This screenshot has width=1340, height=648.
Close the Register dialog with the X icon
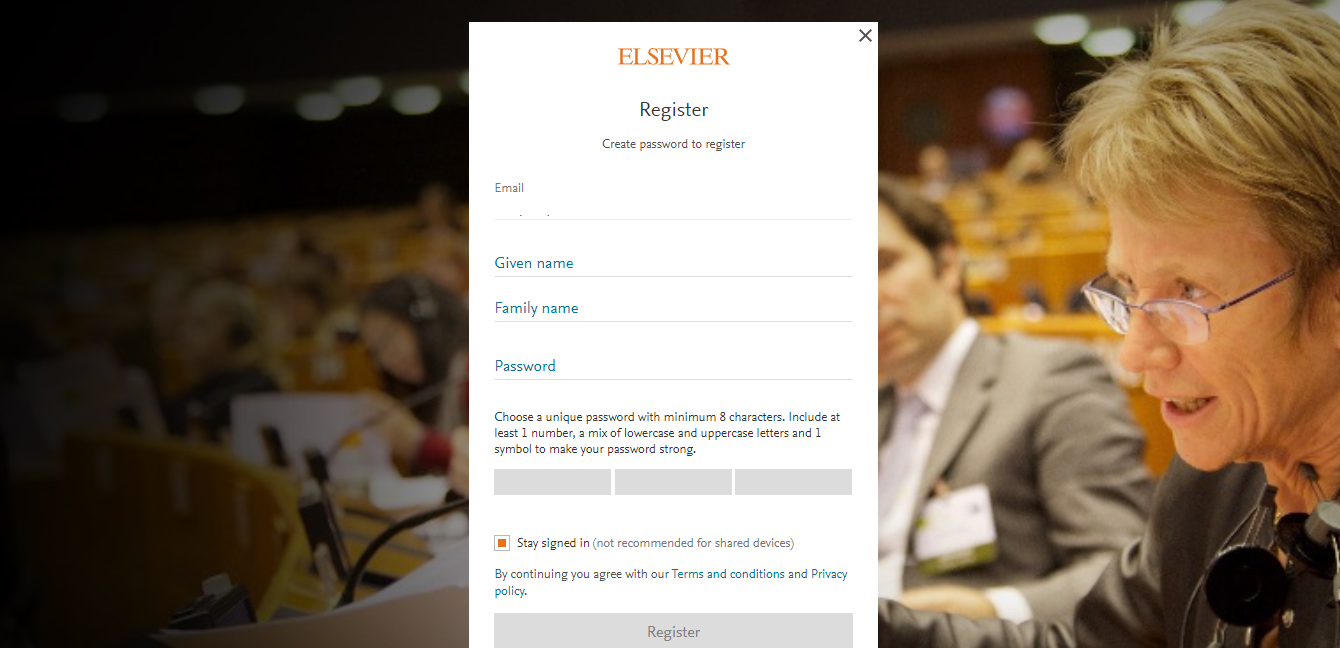pyautogui.click(x=865, y=36)
